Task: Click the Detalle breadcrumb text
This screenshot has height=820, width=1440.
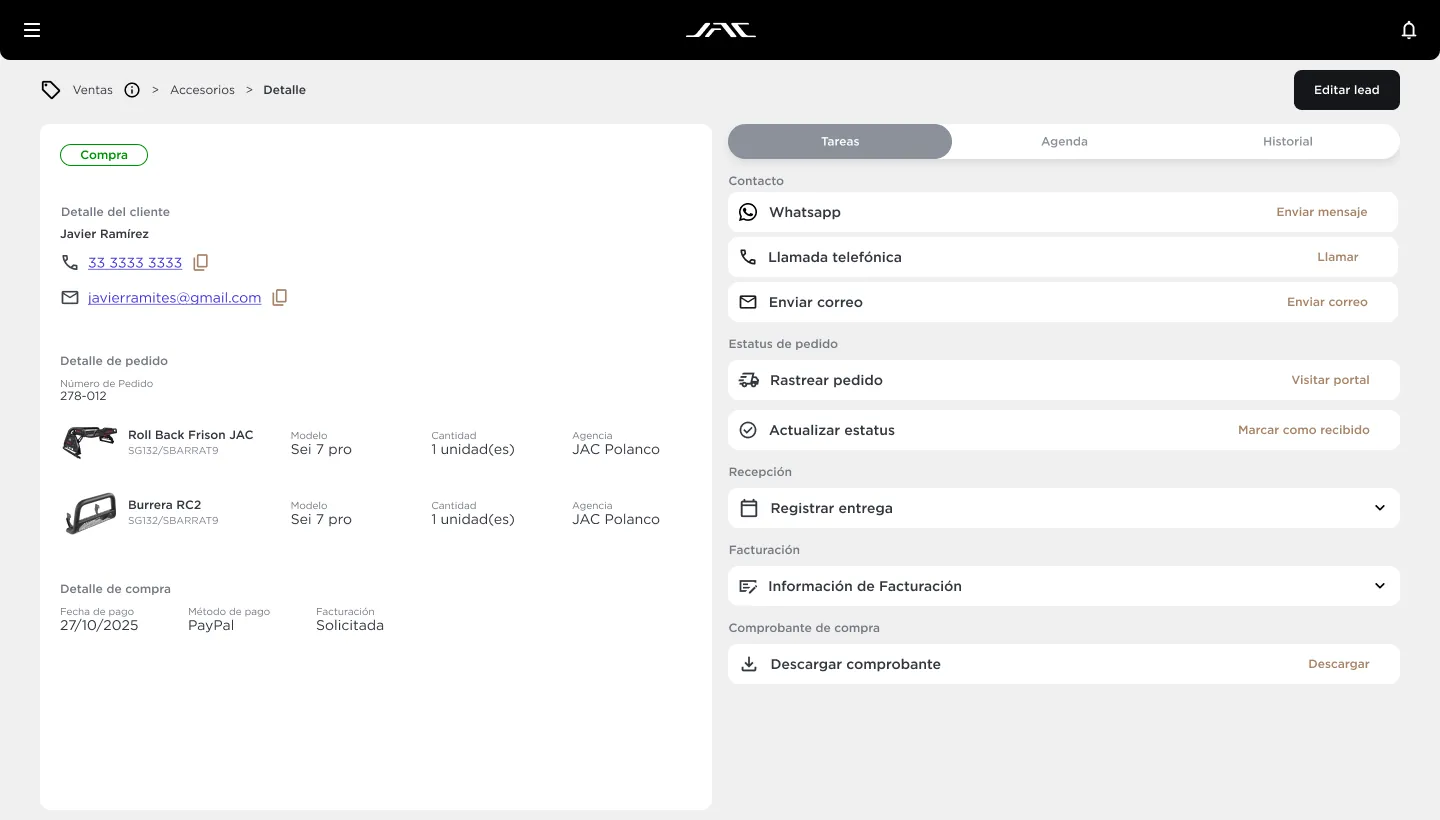Action: [285, 90]
